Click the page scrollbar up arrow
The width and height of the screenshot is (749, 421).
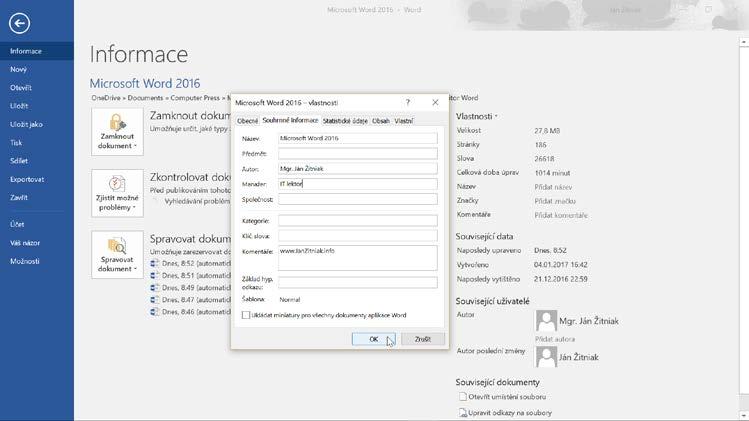pos(744,42)
